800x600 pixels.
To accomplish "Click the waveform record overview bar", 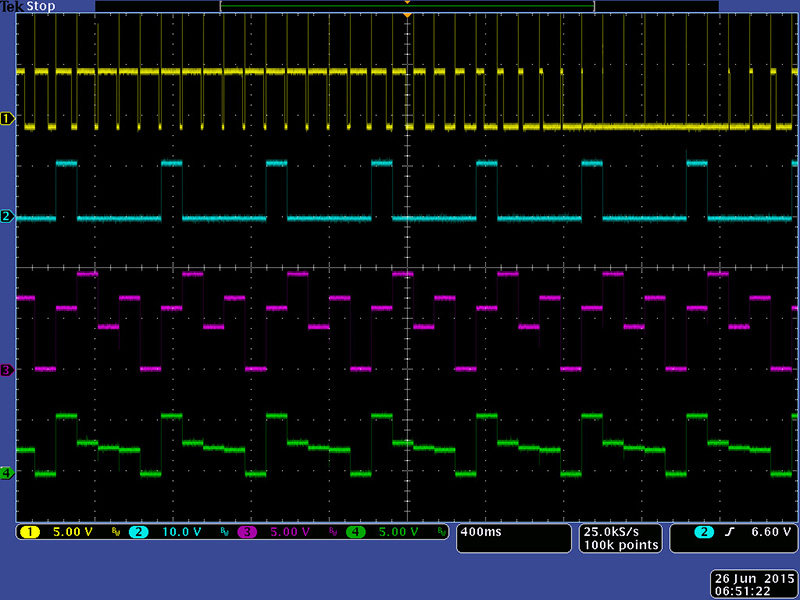I will pos(407,6).
